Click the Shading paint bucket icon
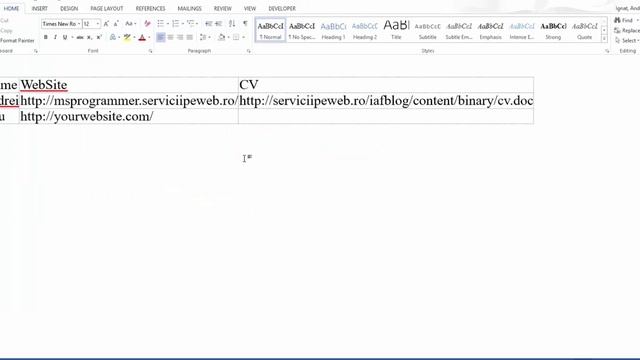This screenshot has width=640, height=360. pyautogui.click(x=222, y=38)
